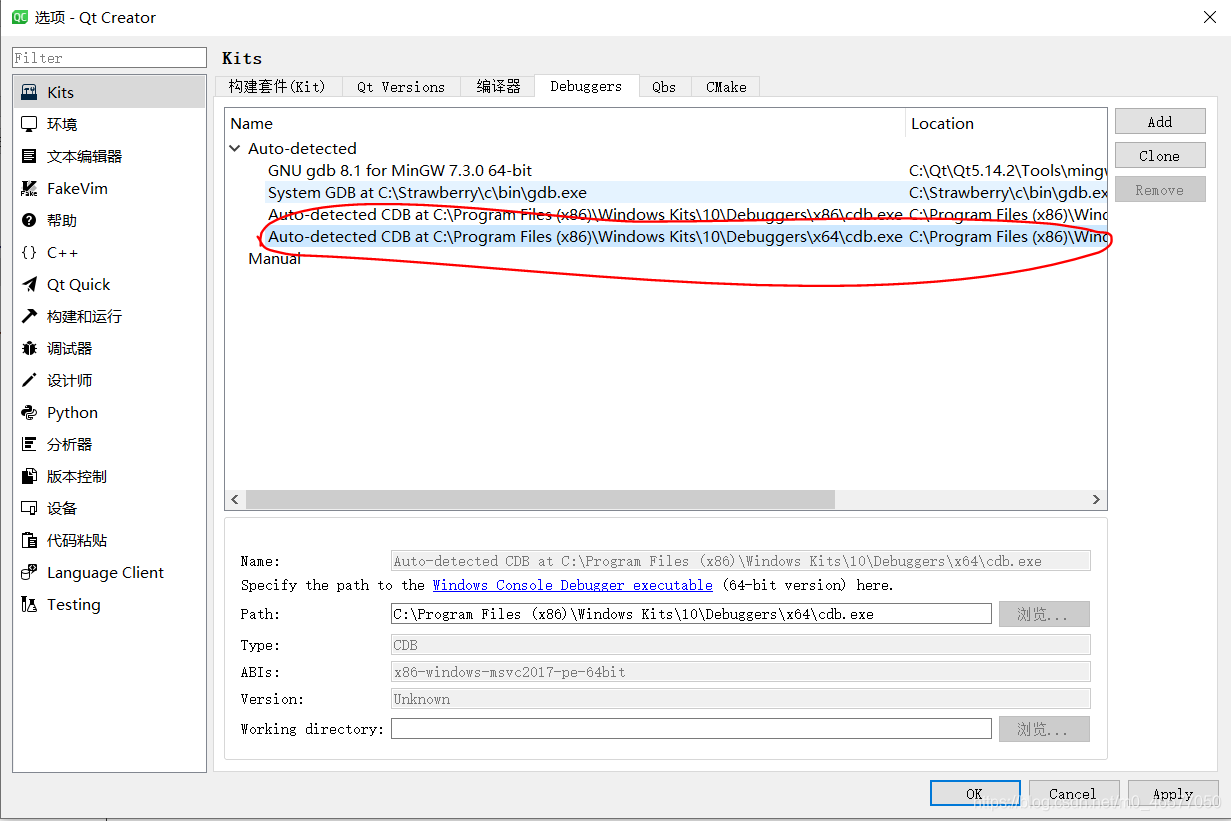
Task: Open the Qt Versions tab
Action: coord(401,87)
